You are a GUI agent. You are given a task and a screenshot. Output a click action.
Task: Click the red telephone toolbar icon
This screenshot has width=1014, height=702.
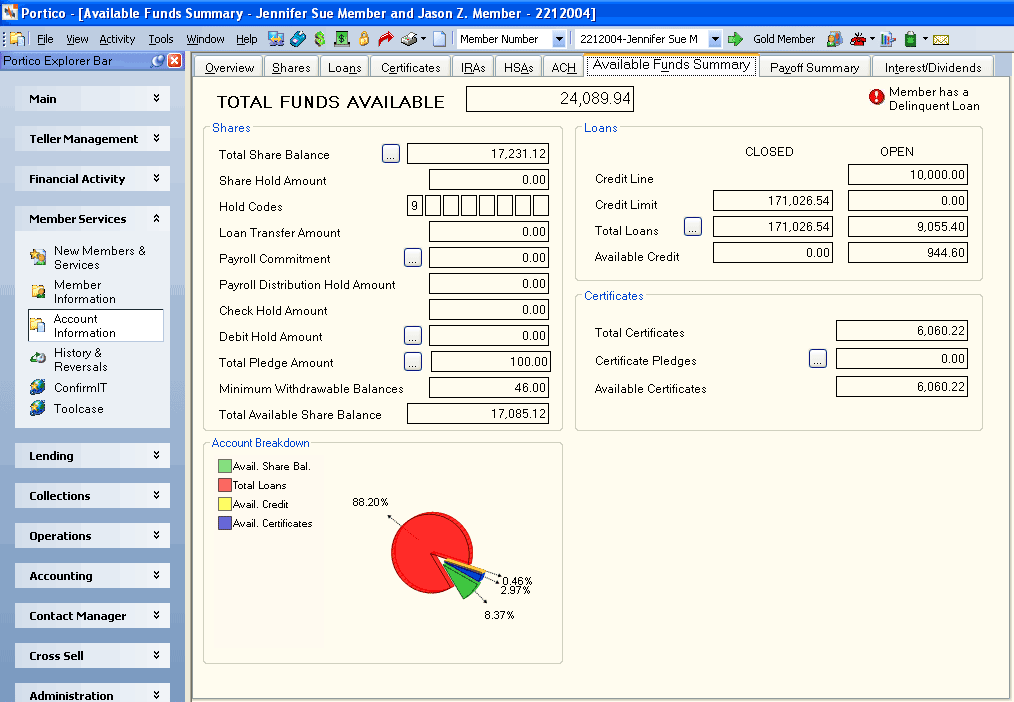(858, 39)
